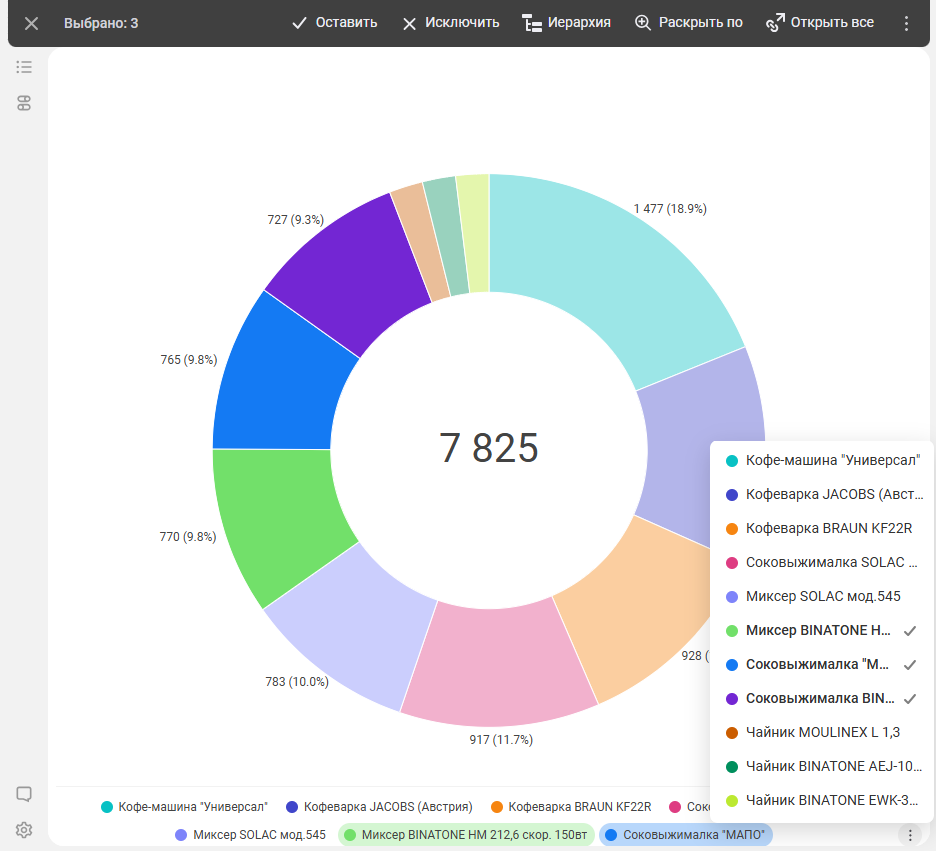Close the selection toolbar with X icon

click(32, 23)
